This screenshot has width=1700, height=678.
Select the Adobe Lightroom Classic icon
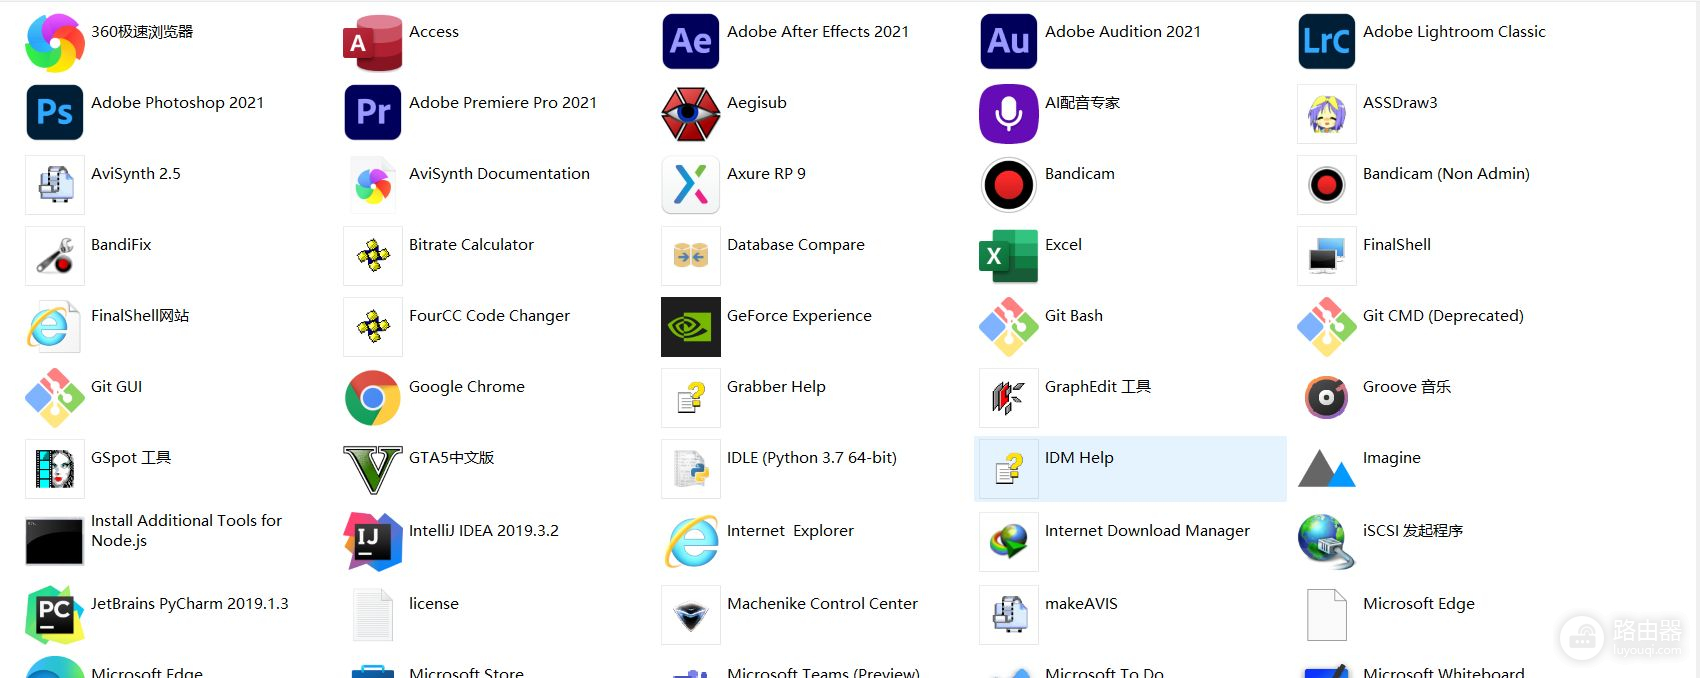point(1326,42)
